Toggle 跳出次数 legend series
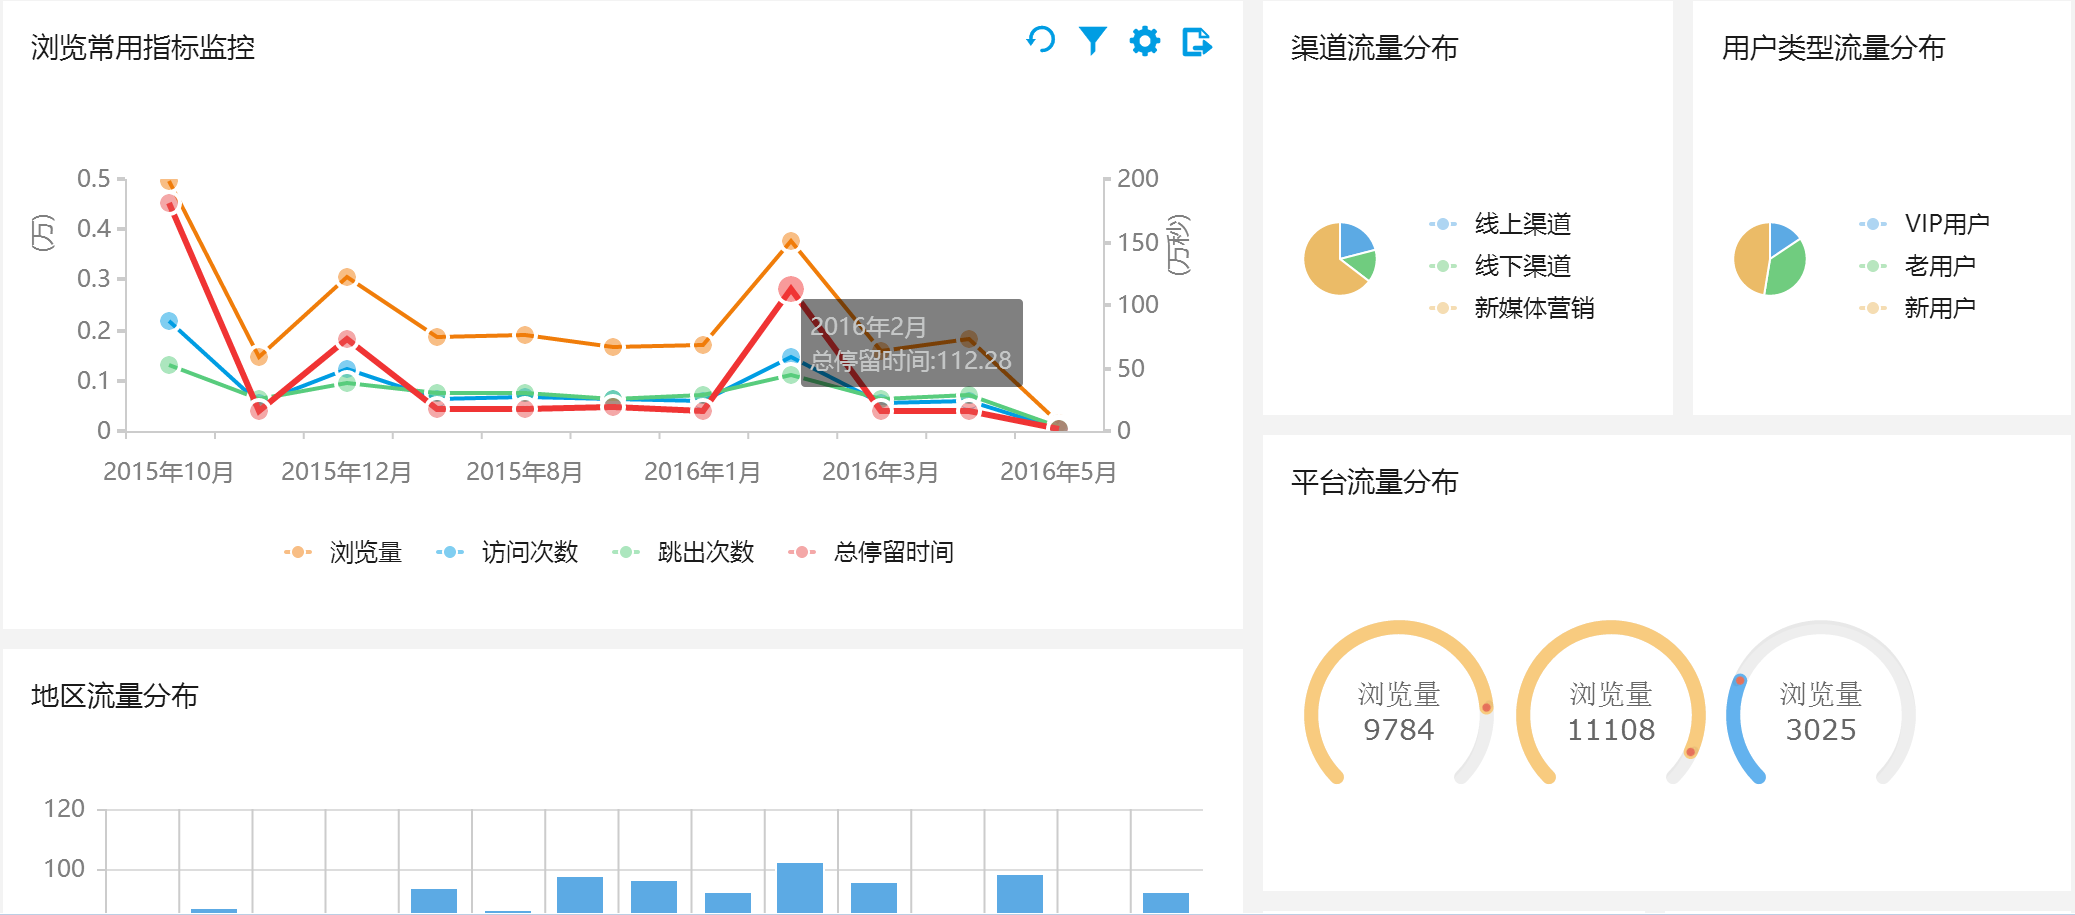The image size is (2075, 915). (x=683, y=552)
